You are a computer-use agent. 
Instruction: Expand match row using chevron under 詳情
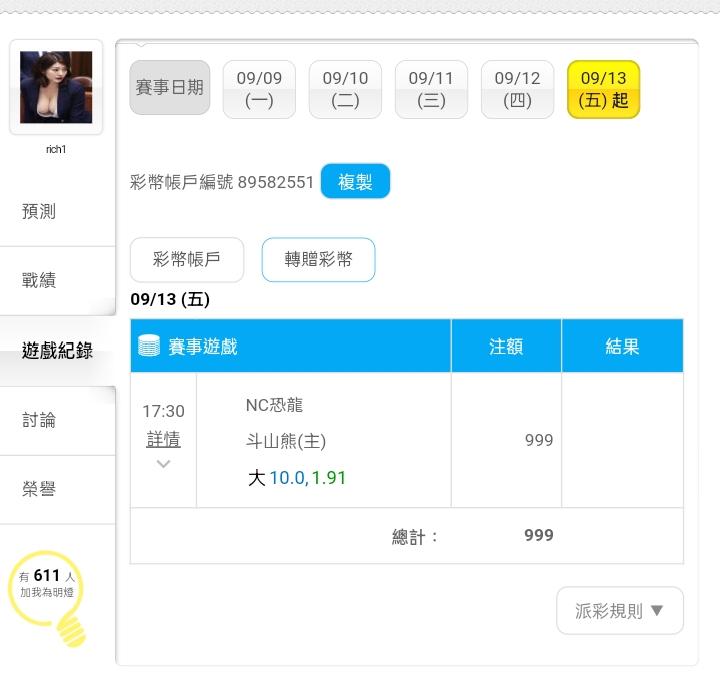pos(163,464)
